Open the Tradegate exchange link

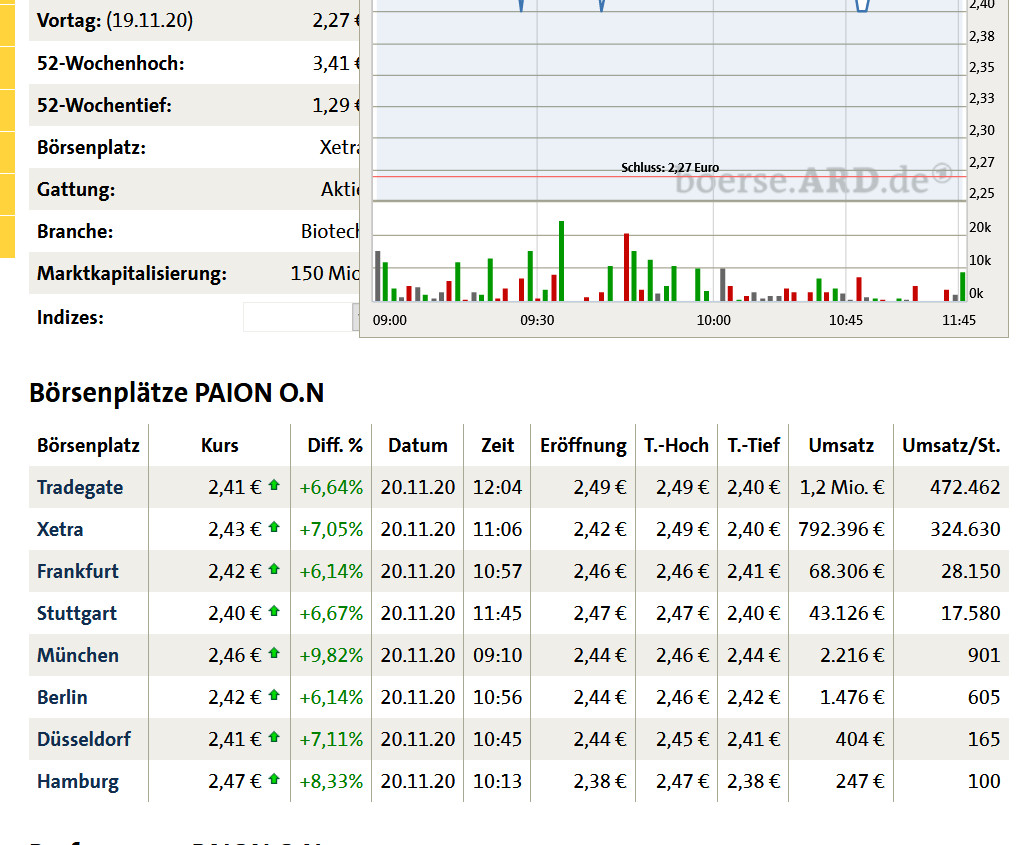(x=80, y=488)
